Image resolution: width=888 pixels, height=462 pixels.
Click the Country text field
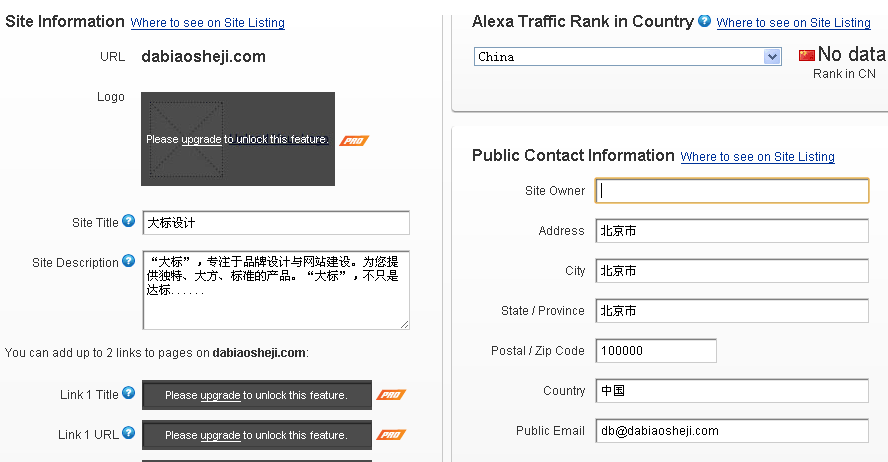tap(732, 391)
